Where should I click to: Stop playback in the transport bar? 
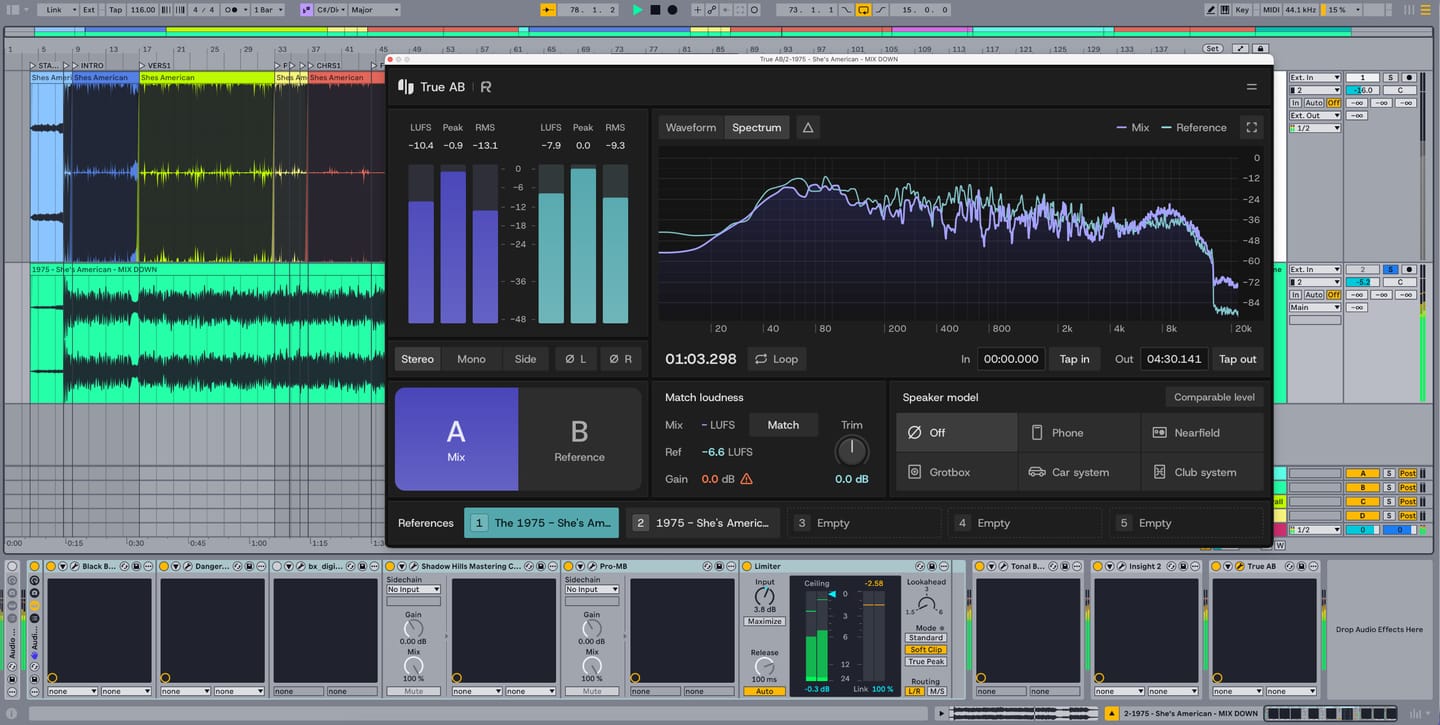[655, 10]
